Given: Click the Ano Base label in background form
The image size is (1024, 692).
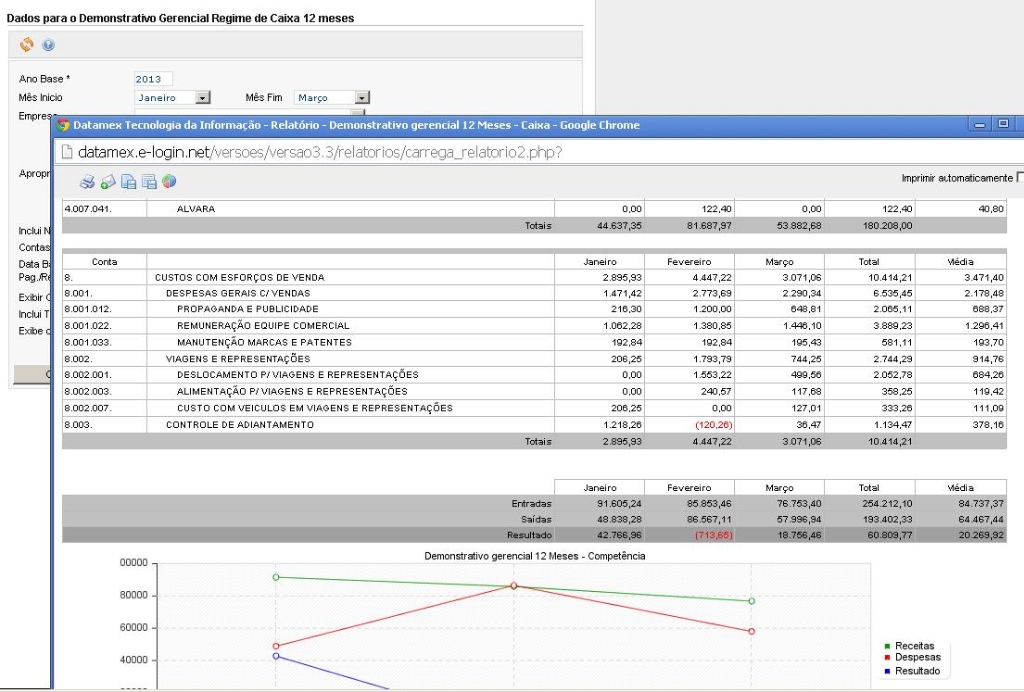Looking at the screenshot, I should point(44,79).
